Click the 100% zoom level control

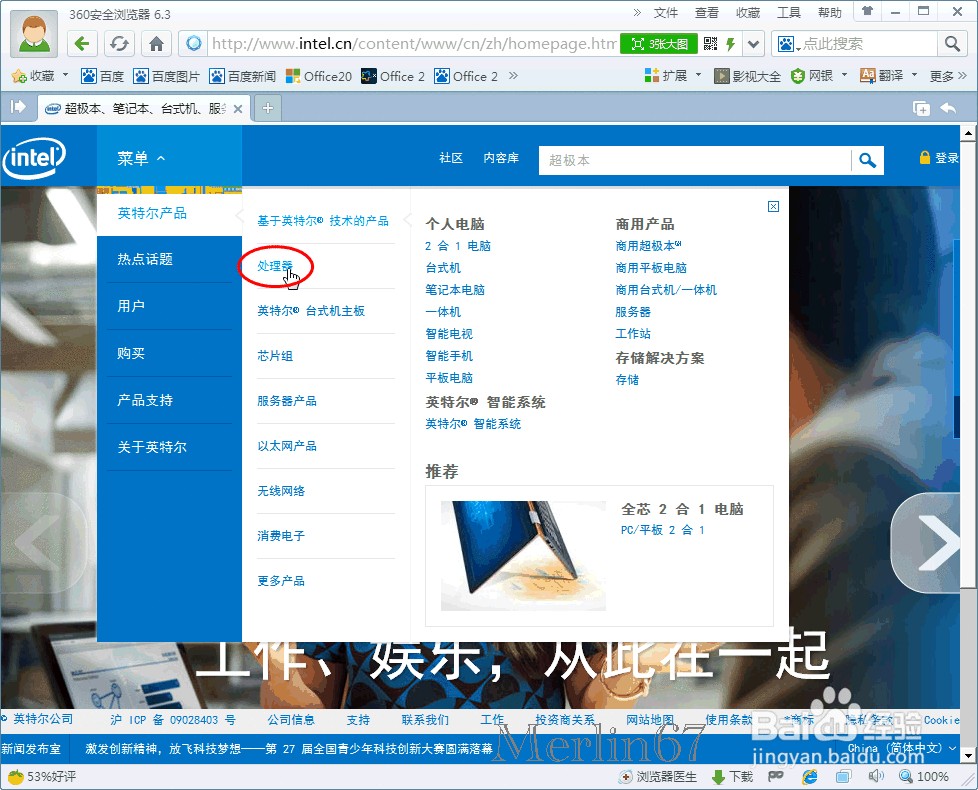[924, 777]
